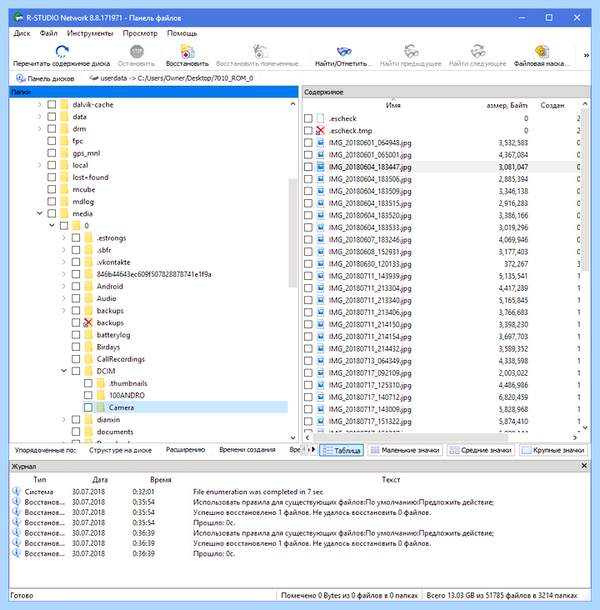This screenshot has height=610, width=600.
Task: Click the folder tree vertical scrollbar
Action: [293, 233]
